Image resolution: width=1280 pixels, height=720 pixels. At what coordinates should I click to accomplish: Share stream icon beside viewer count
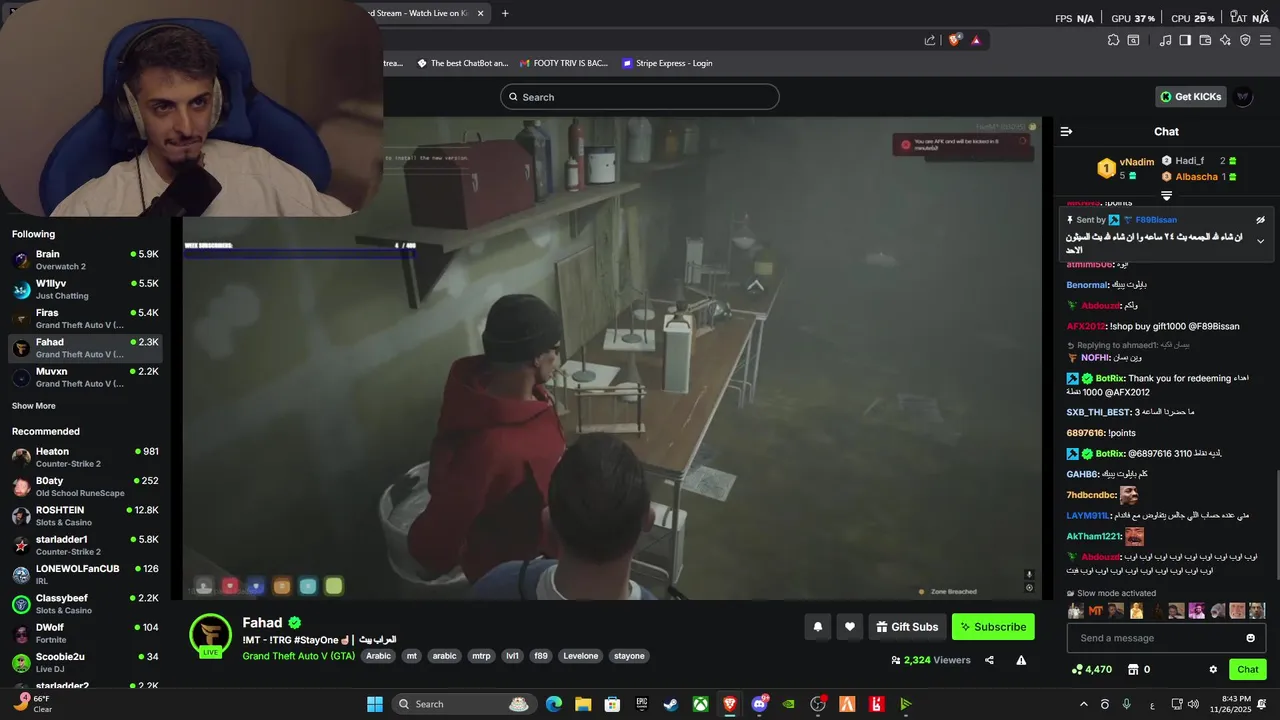989,660
